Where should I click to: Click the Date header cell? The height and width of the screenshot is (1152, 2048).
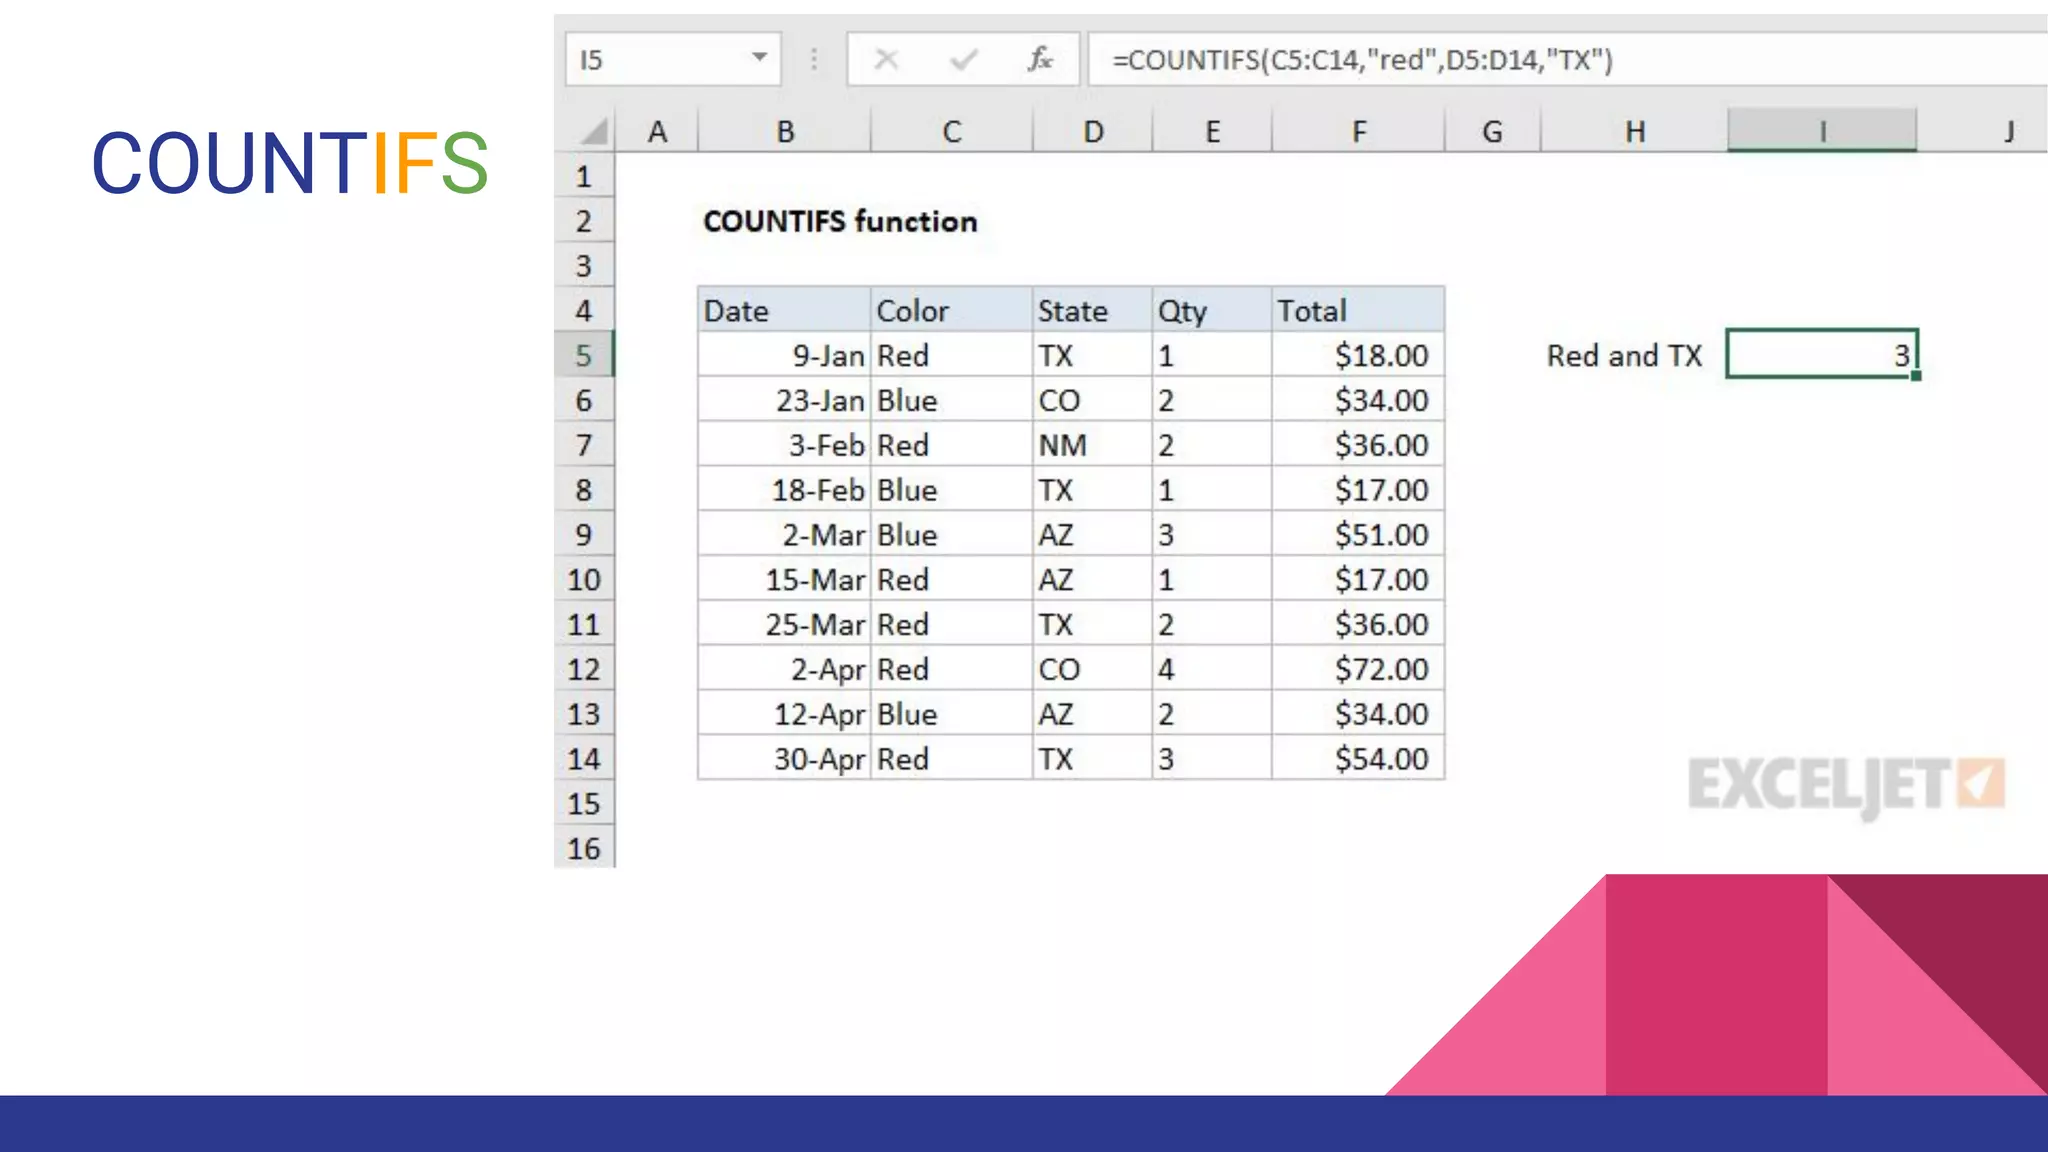784,310
